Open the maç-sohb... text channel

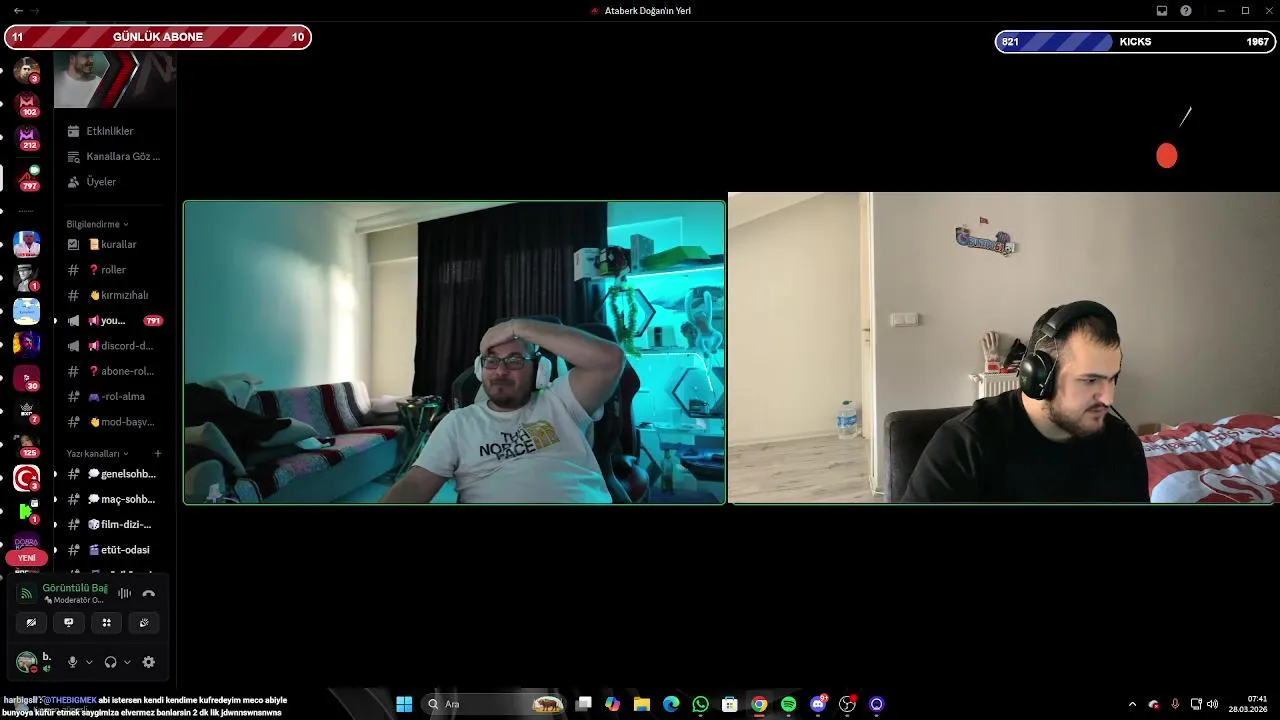[x=113, y=499]
